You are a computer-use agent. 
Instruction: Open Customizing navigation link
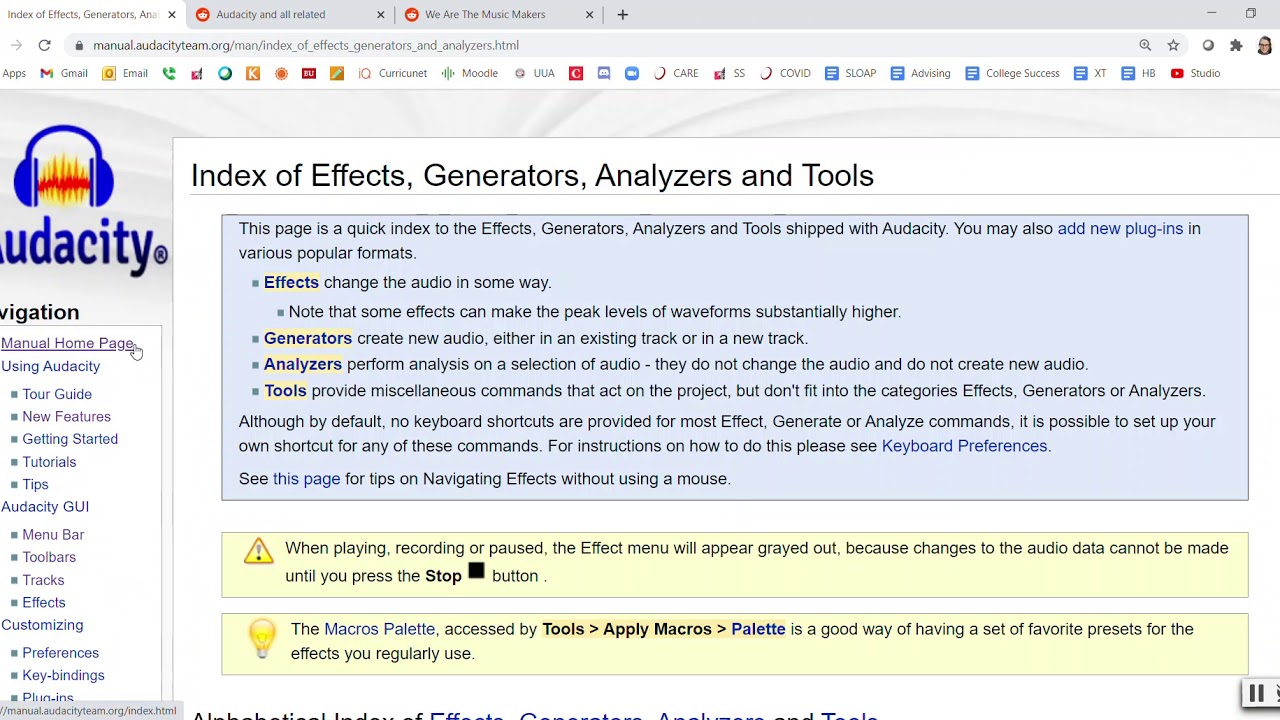pyautogui.click(x=42, y=625)
